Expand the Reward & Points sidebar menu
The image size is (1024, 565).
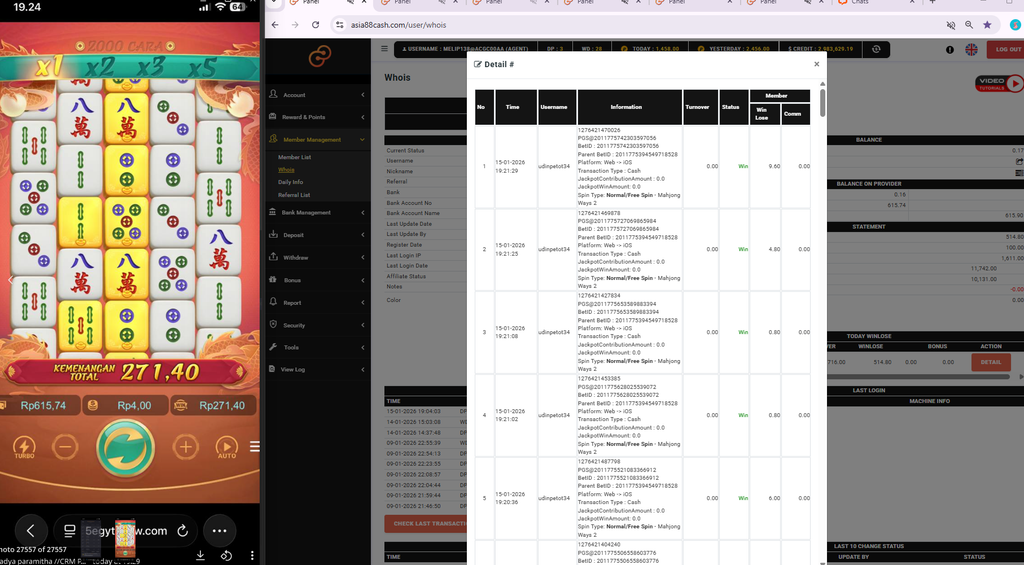pyautogui.click(x=318, y=117)
